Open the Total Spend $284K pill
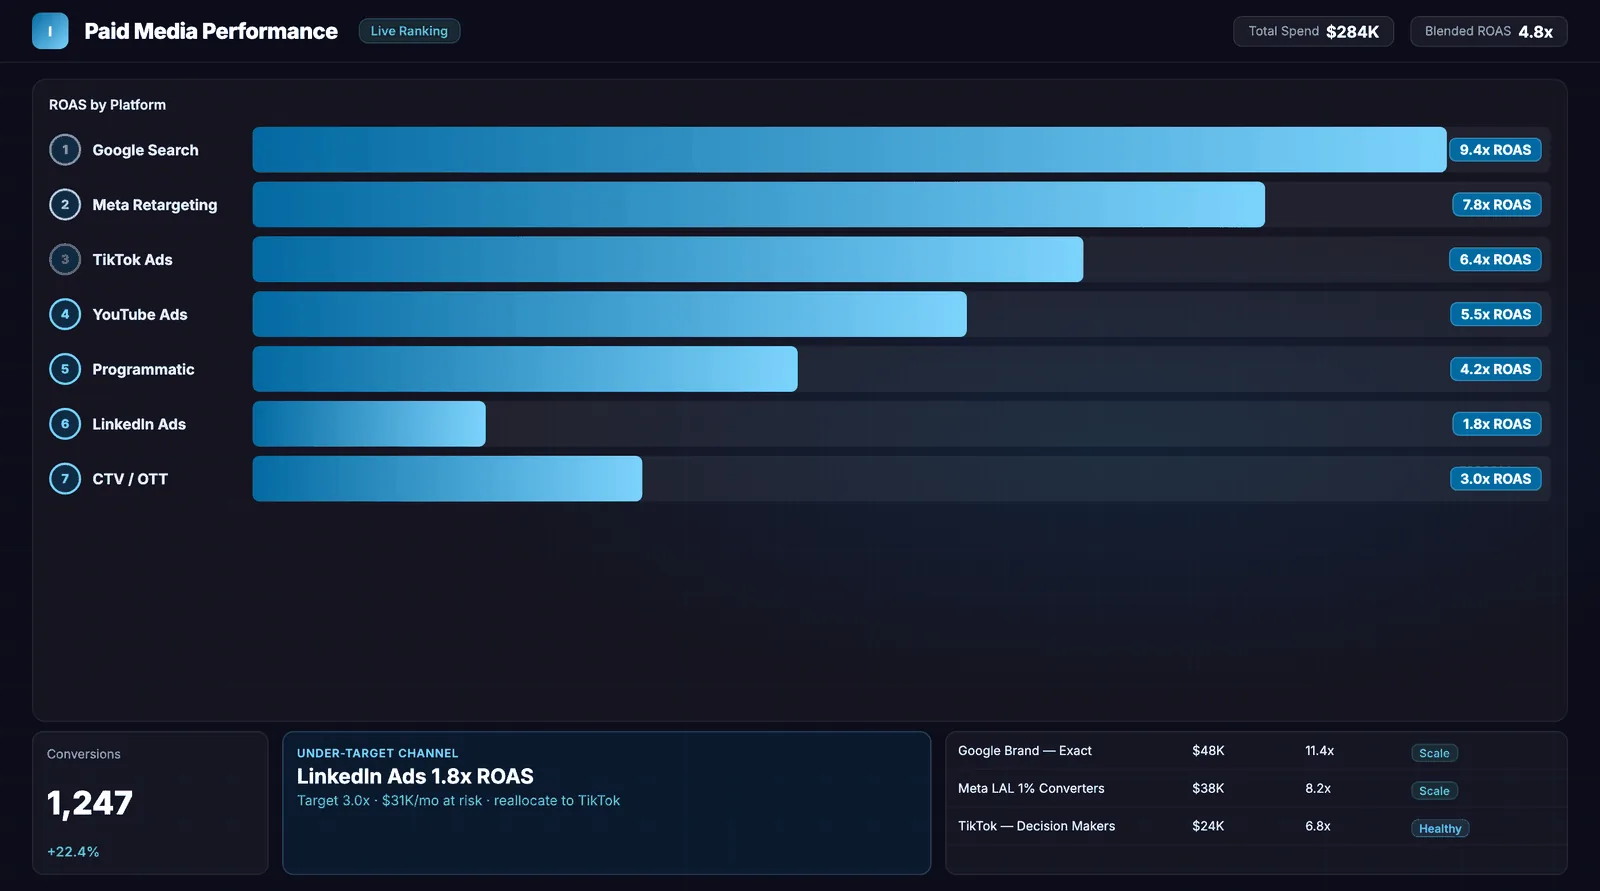 point(1313,31)
